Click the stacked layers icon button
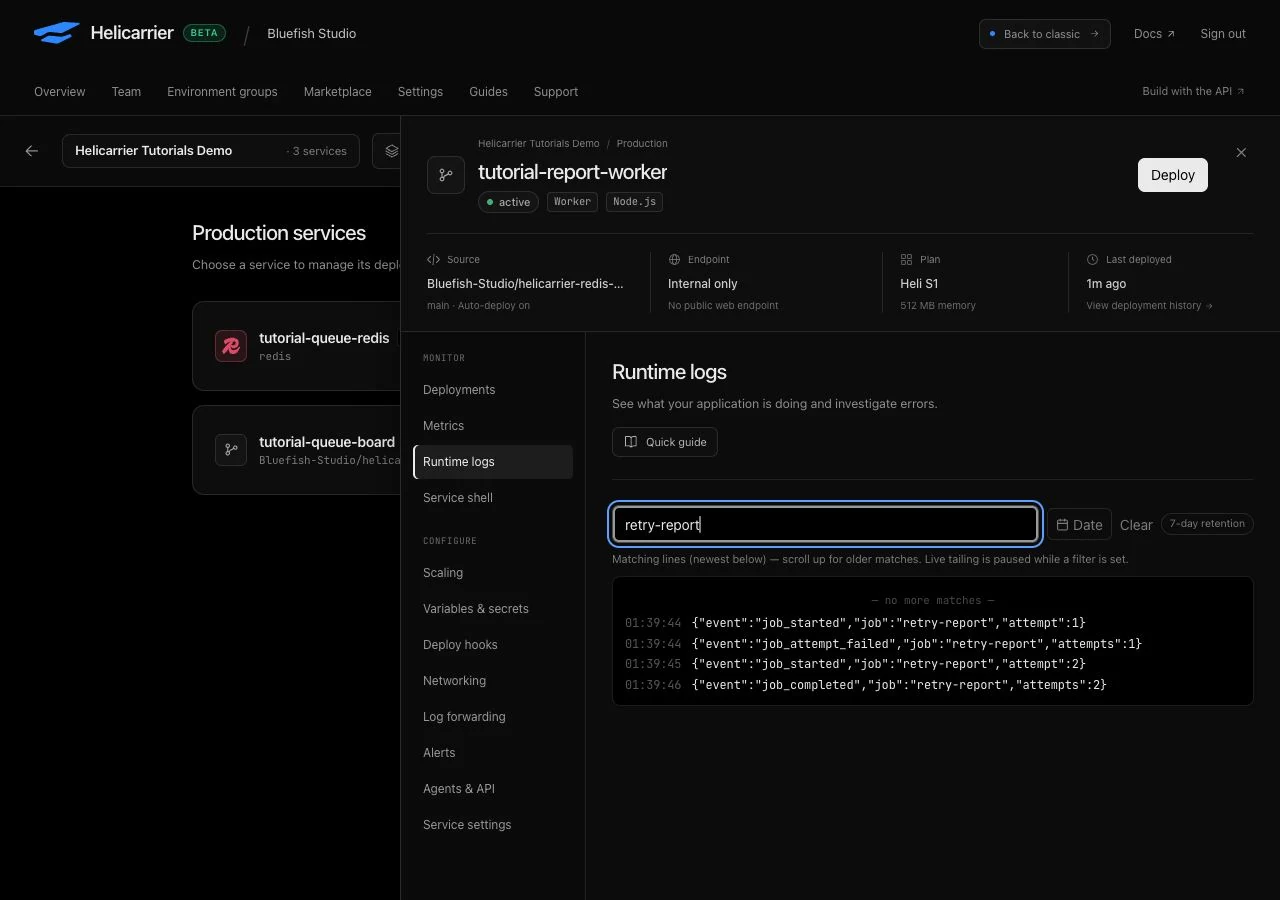1280x900 pixels. (x=390, y=151)
